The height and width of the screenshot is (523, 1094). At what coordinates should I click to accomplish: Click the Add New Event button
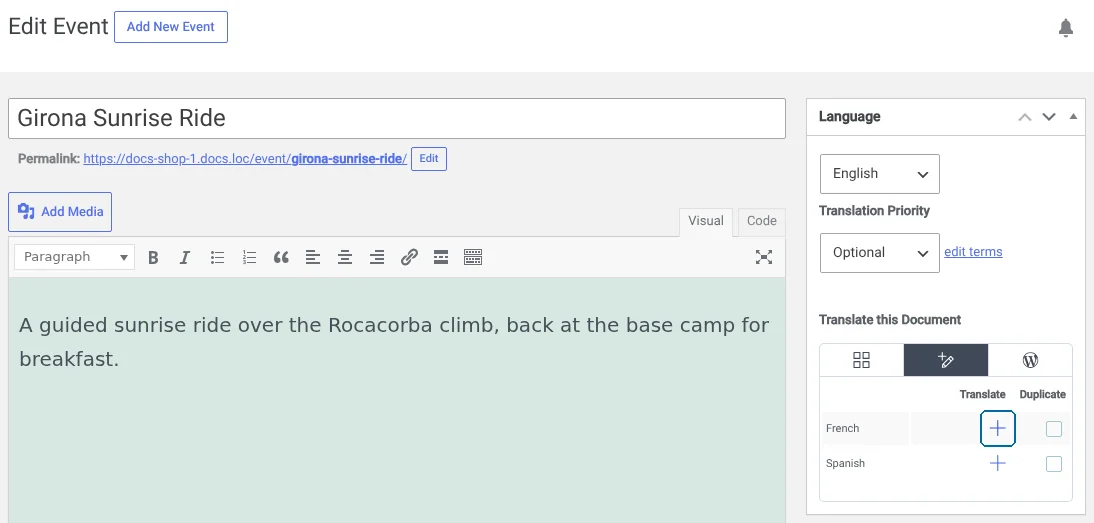pyautogui.click(x=171, y=27)
